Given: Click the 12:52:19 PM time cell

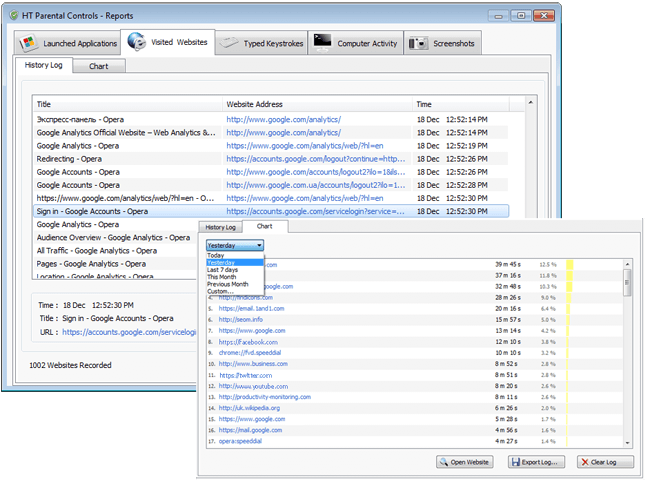Looking at the screenshot, I should click(x=467, y=146).
